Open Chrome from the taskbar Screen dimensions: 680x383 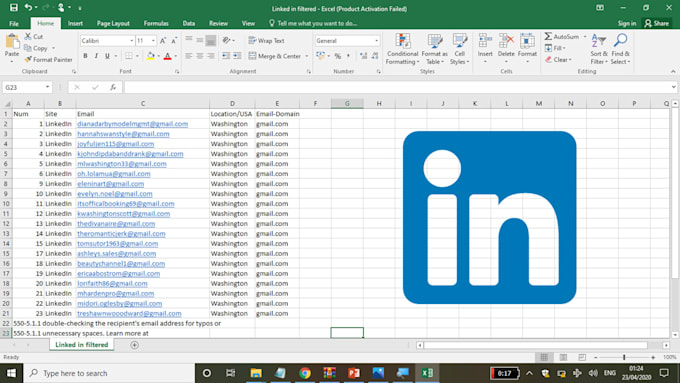[305, 373]
